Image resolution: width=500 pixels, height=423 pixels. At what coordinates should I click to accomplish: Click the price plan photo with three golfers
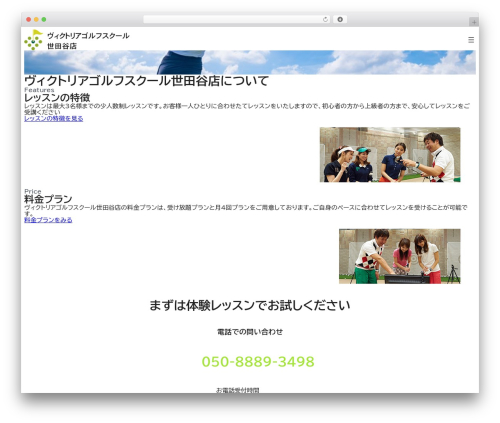[400, 256]
